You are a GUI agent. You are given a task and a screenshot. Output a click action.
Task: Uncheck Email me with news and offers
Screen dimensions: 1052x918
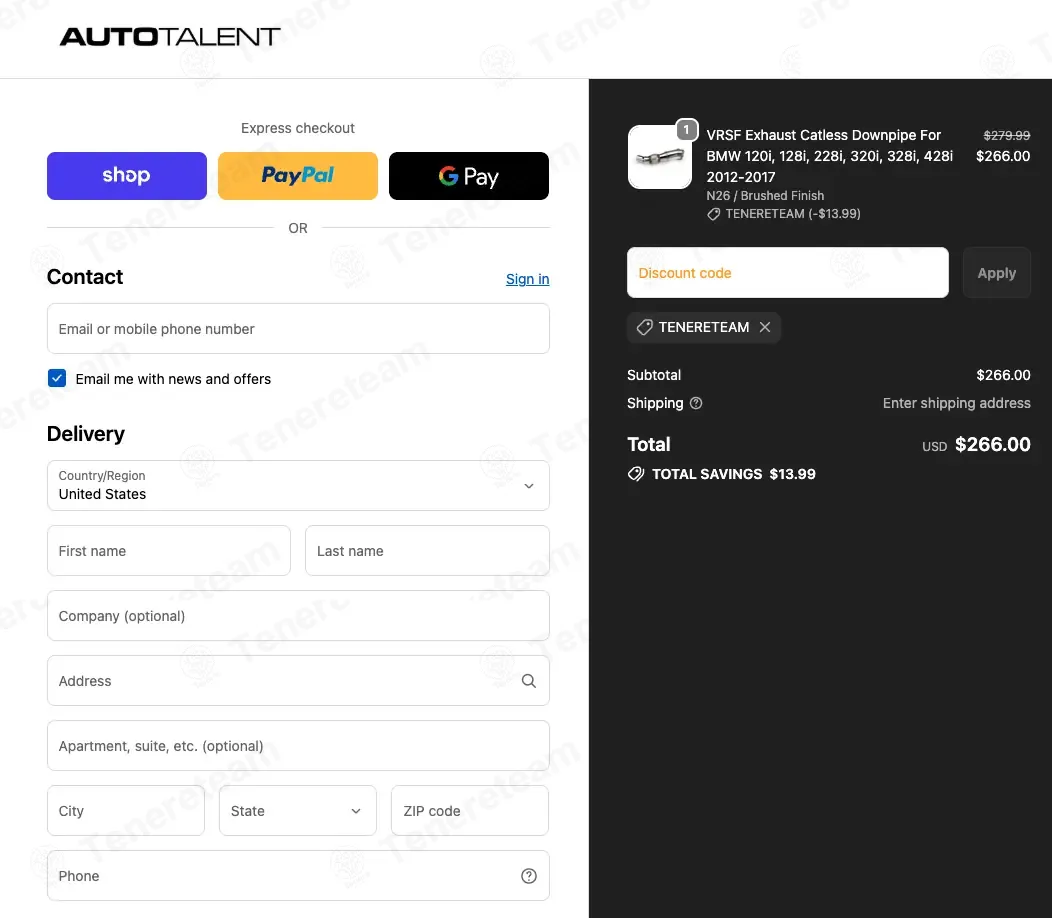click(x=57, y=378)
